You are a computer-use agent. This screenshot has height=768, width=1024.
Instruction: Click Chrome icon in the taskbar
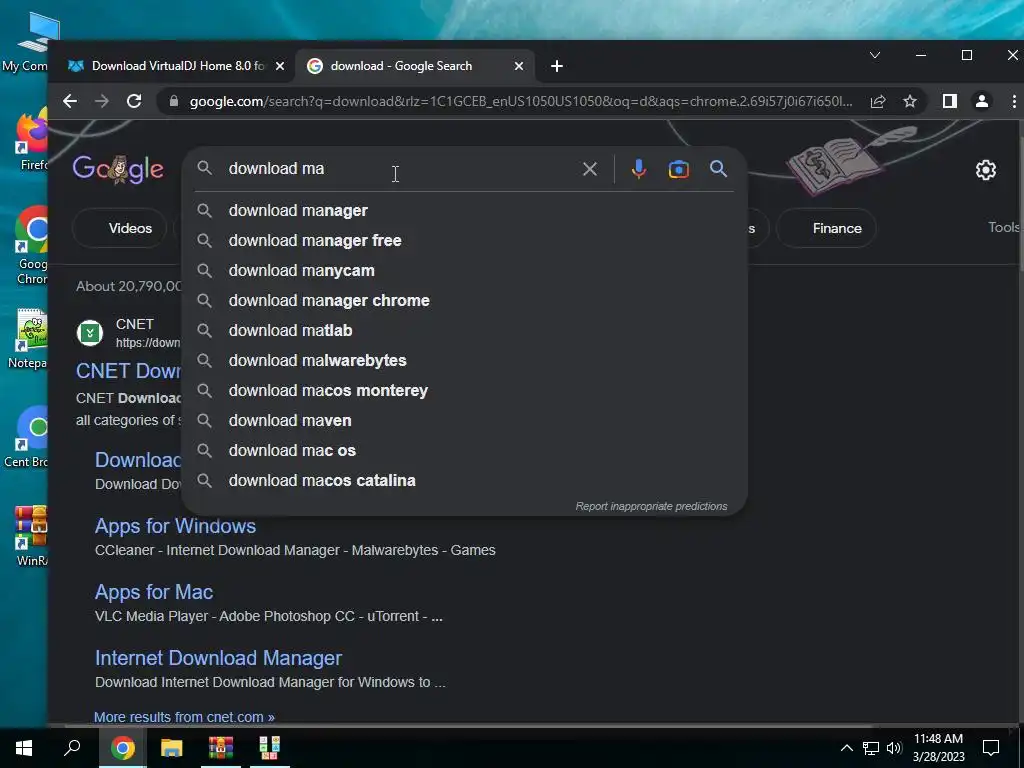123,748
